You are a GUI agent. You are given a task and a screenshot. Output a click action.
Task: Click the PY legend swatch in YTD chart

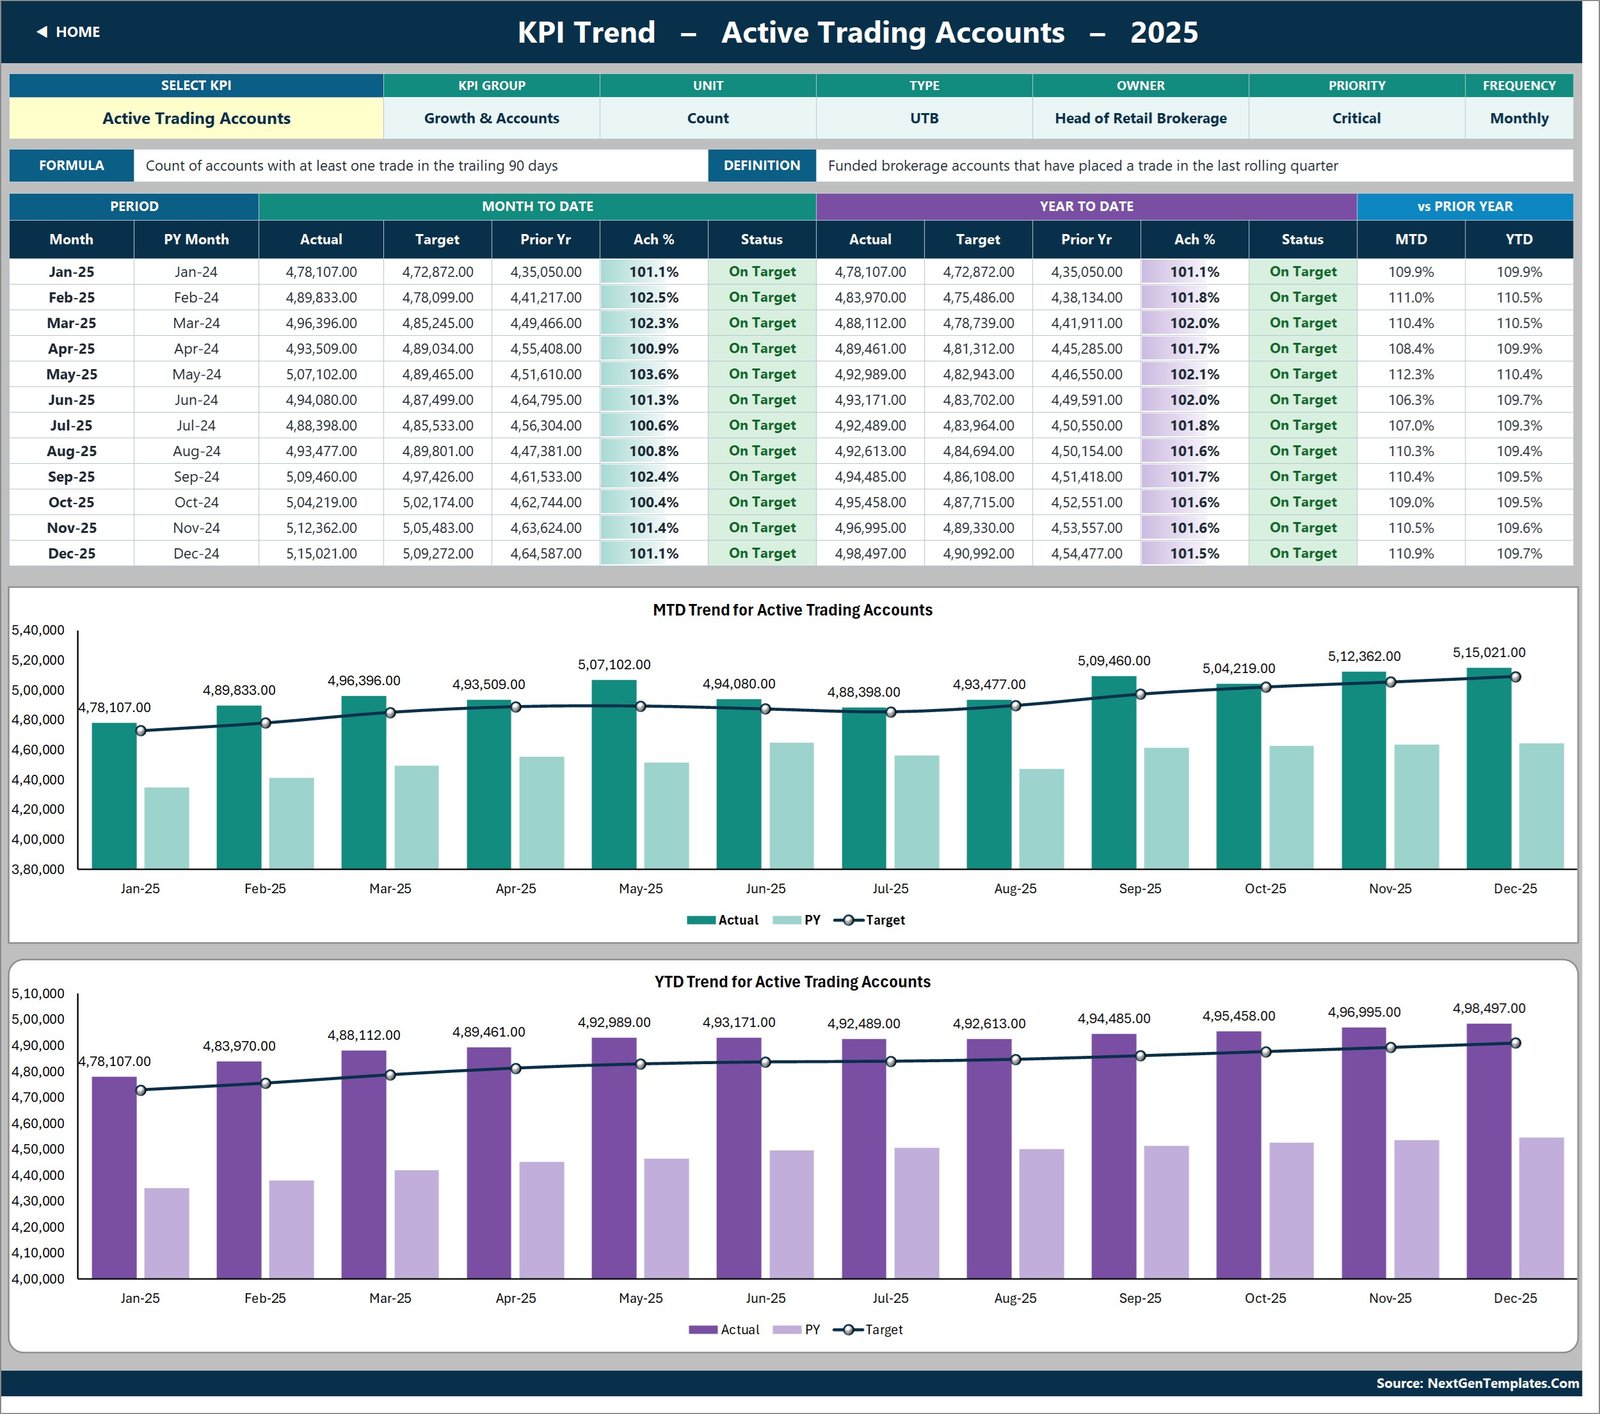787,1330
